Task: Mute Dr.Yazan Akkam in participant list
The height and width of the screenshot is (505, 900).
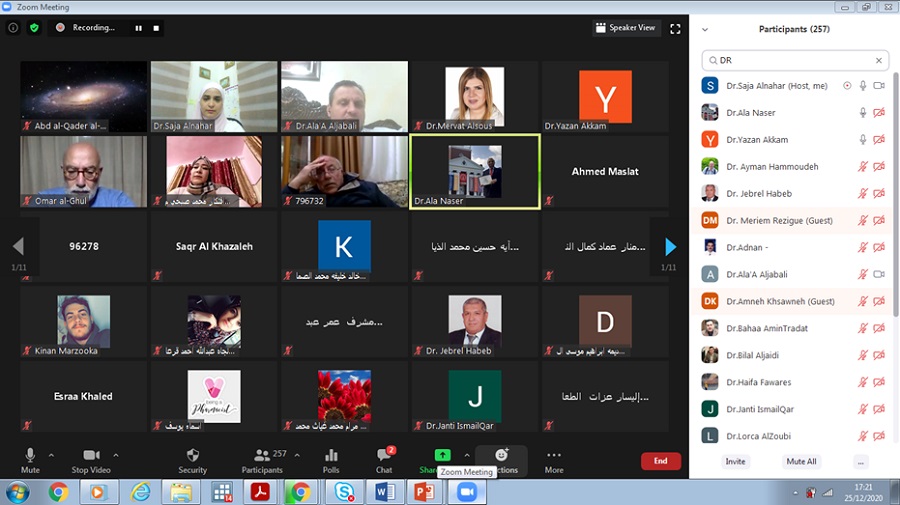Action: click(862, 139)
